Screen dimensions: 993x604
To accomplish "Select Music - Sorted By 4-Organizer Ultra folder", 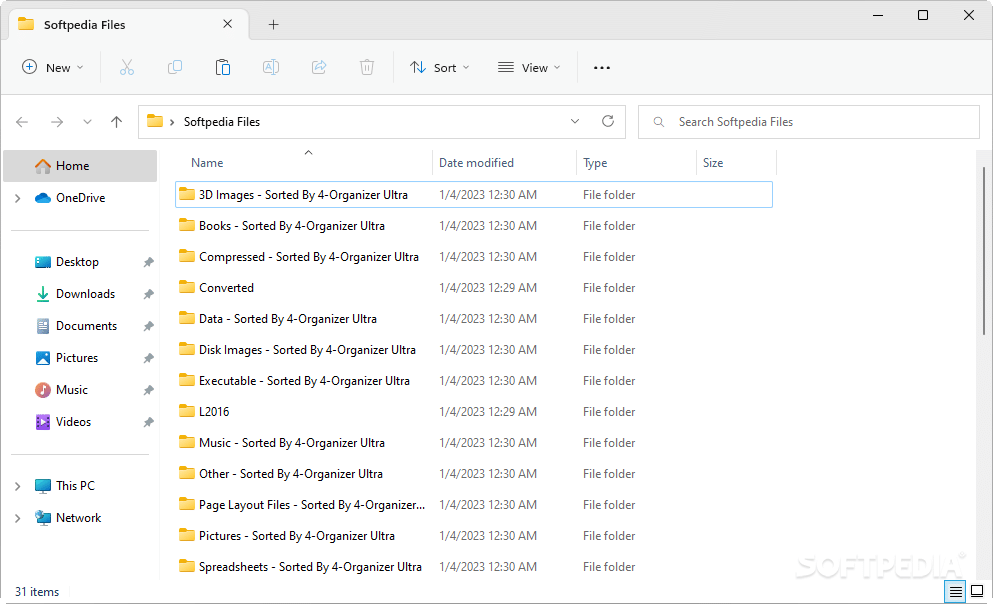I will pos(474,443).
